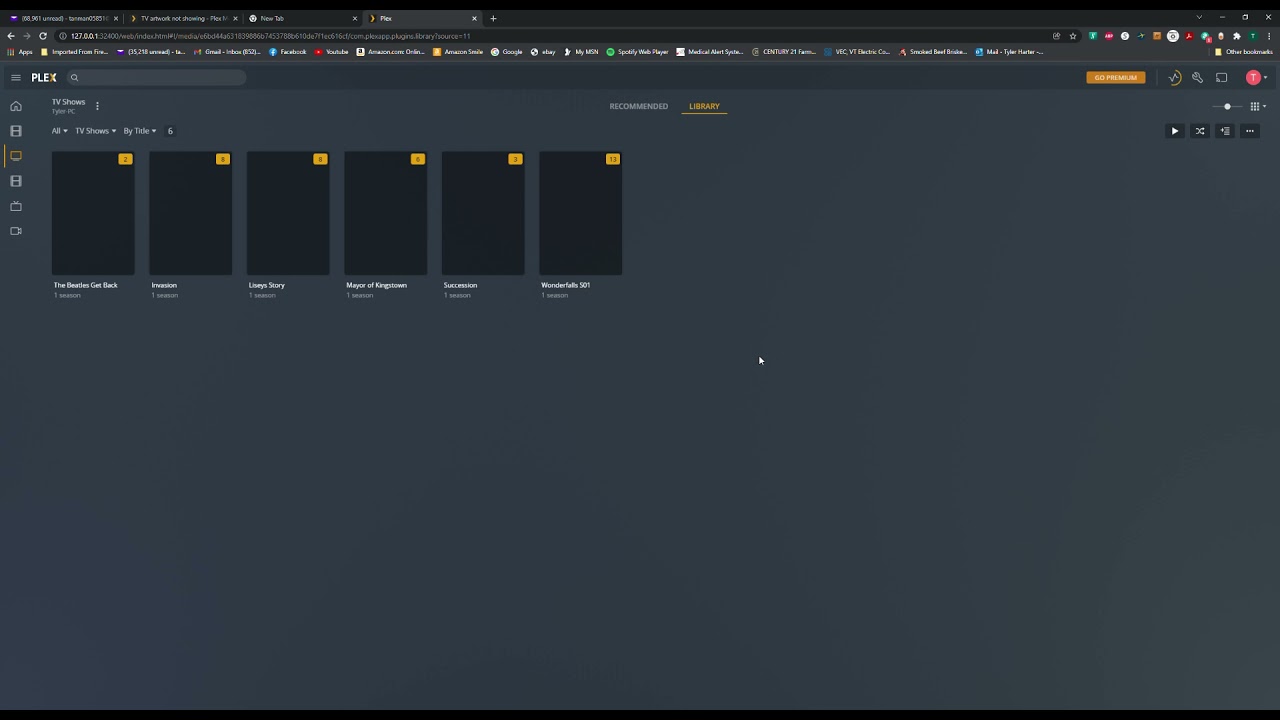Image resolution: width=1280 pixels, height=720 pixels.
Task: Click the Plex search field
Action: pyautogui.click(x=155, y=77)
